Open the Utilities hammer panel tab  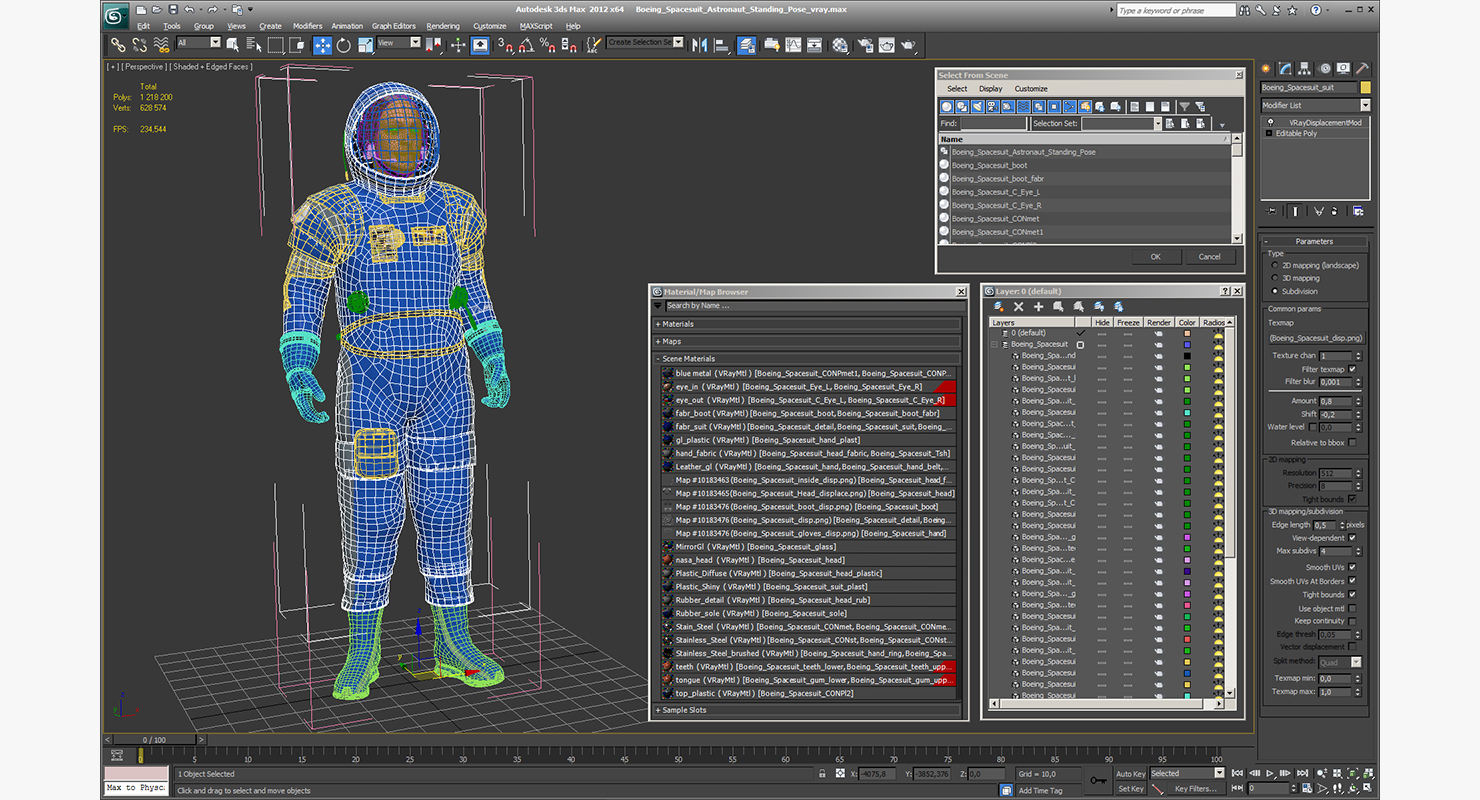tap(1361, 69)
